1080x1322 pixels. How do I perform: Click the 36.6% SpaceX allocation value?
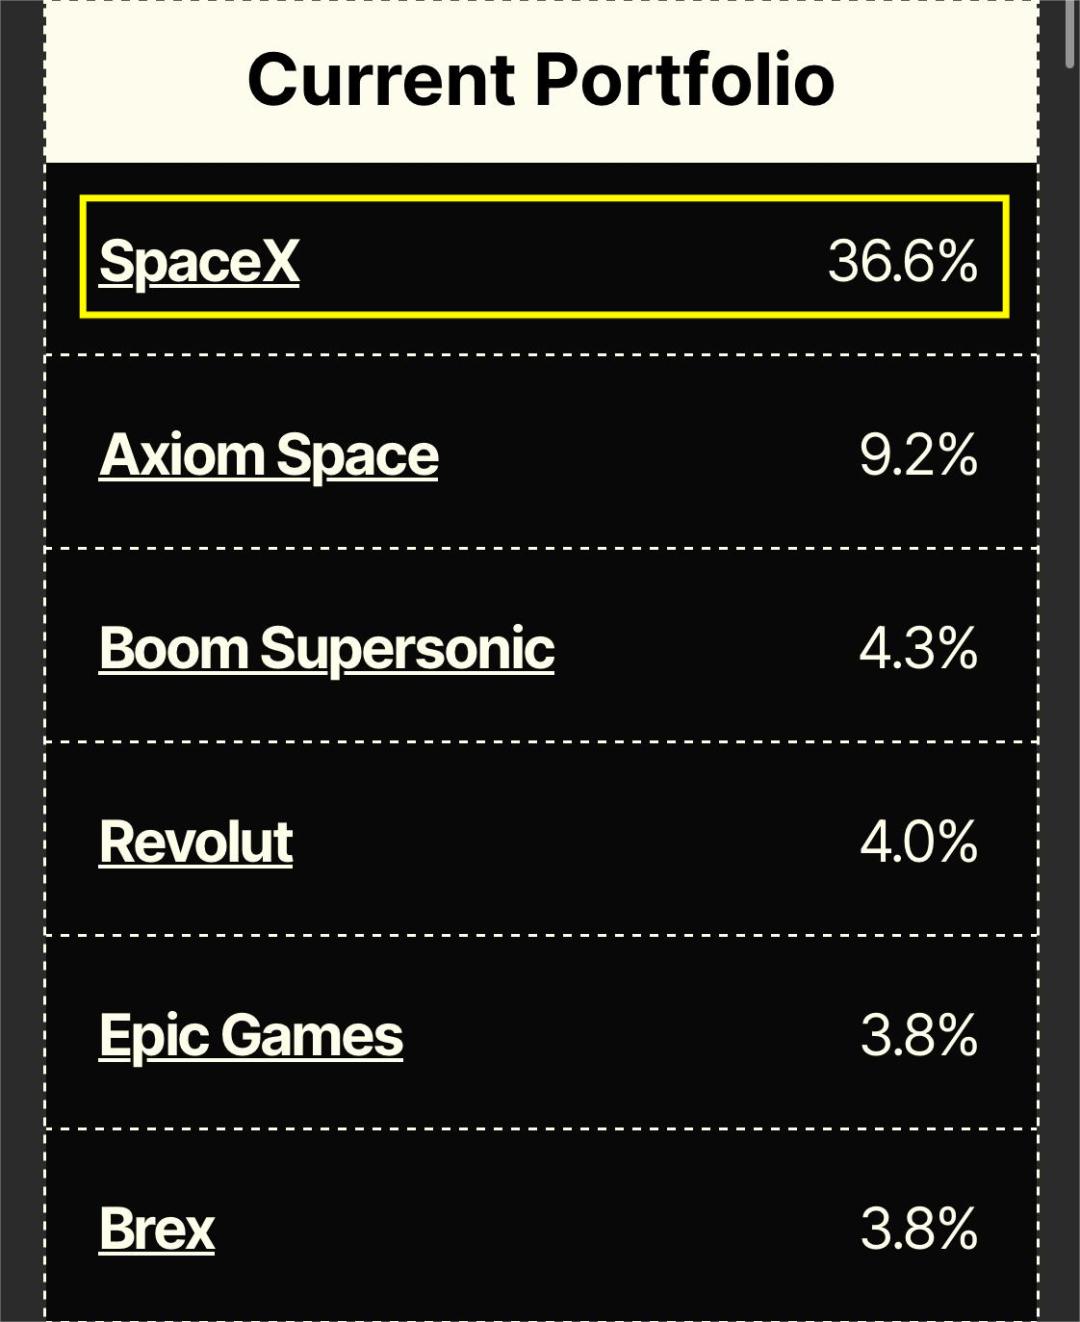(903, 262)
